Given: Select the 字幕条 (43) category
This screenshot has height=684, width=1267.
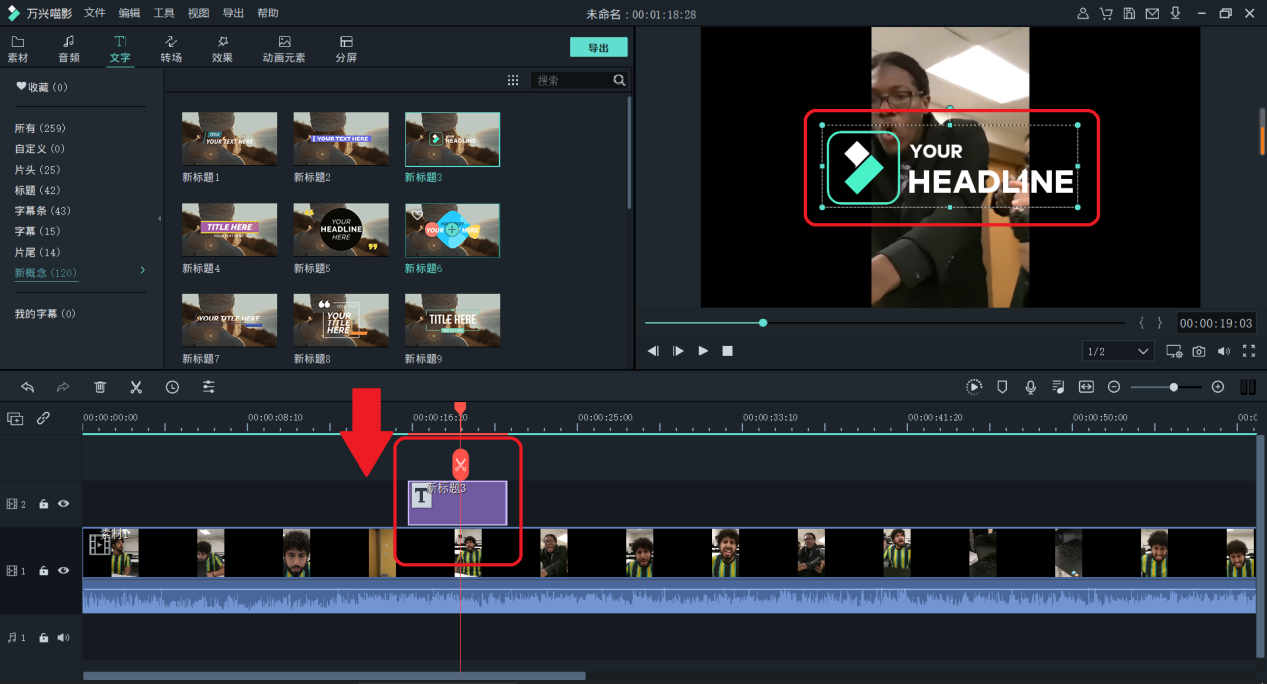Looking at the screenshot, I should (43, 211).
